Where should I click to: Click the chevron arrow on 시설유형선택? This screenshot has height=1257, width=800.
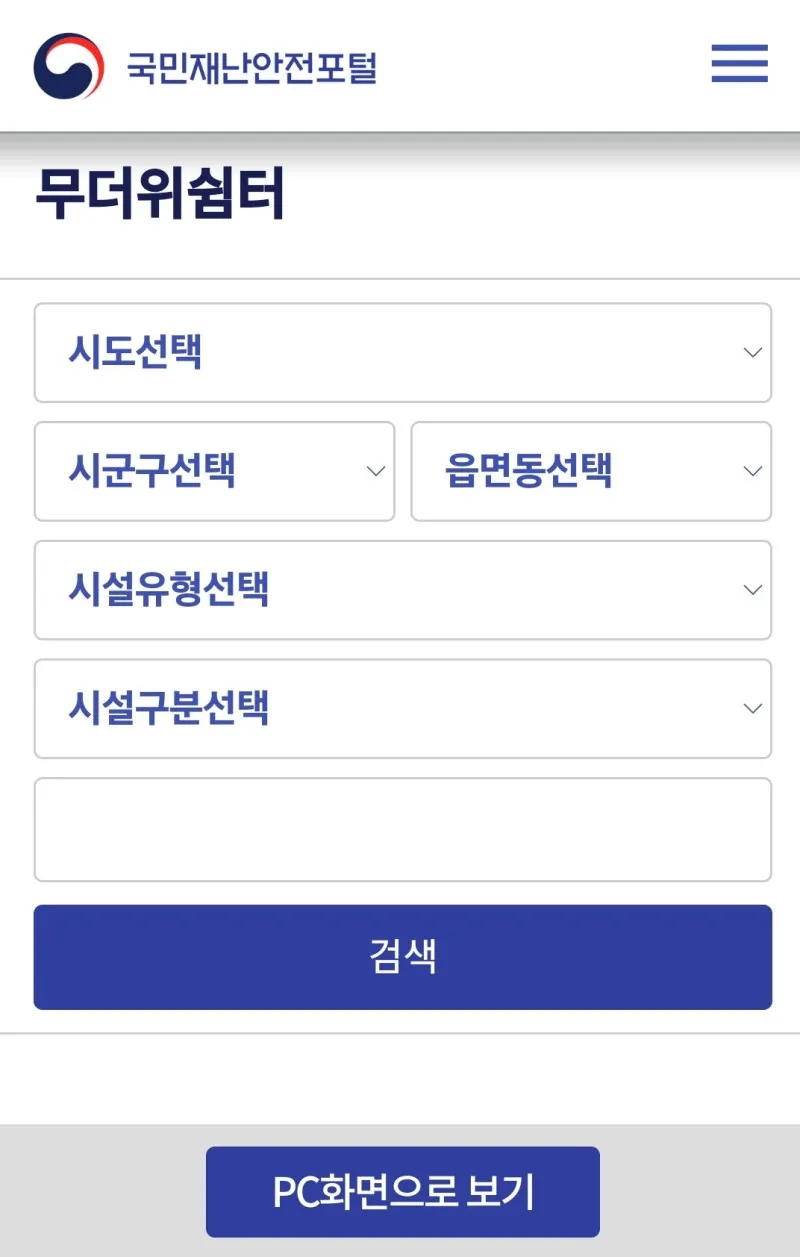coord(753,590)
